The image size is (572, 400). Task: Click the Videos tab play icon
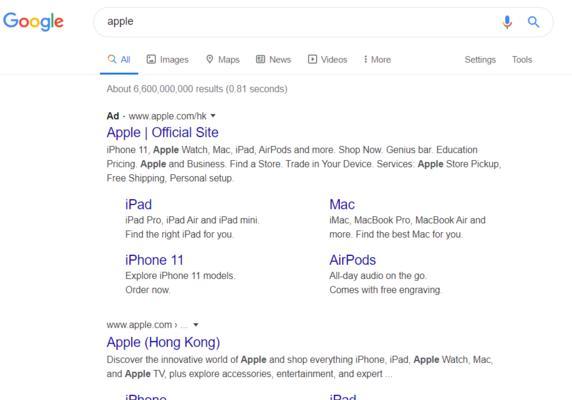coord(312,59)
